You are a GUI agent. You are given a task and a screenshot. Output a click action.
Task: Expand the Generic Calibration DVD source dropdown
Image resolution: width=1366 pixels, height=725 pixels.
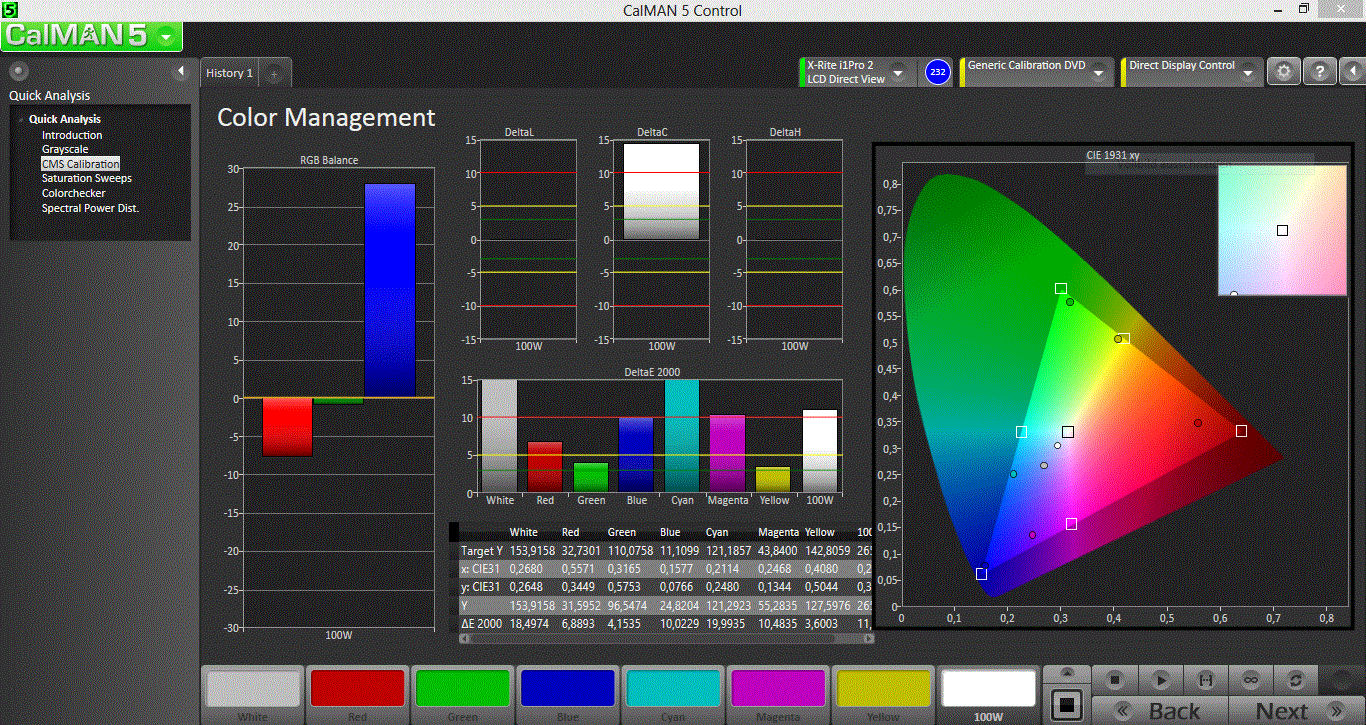1098,73
